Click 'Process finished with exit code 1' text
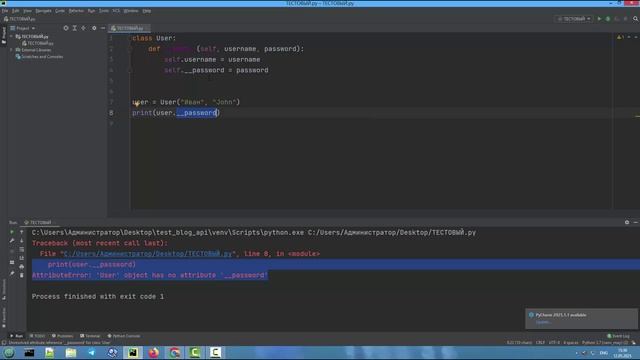Screen dimensions: 640x360 click(98, 296)
